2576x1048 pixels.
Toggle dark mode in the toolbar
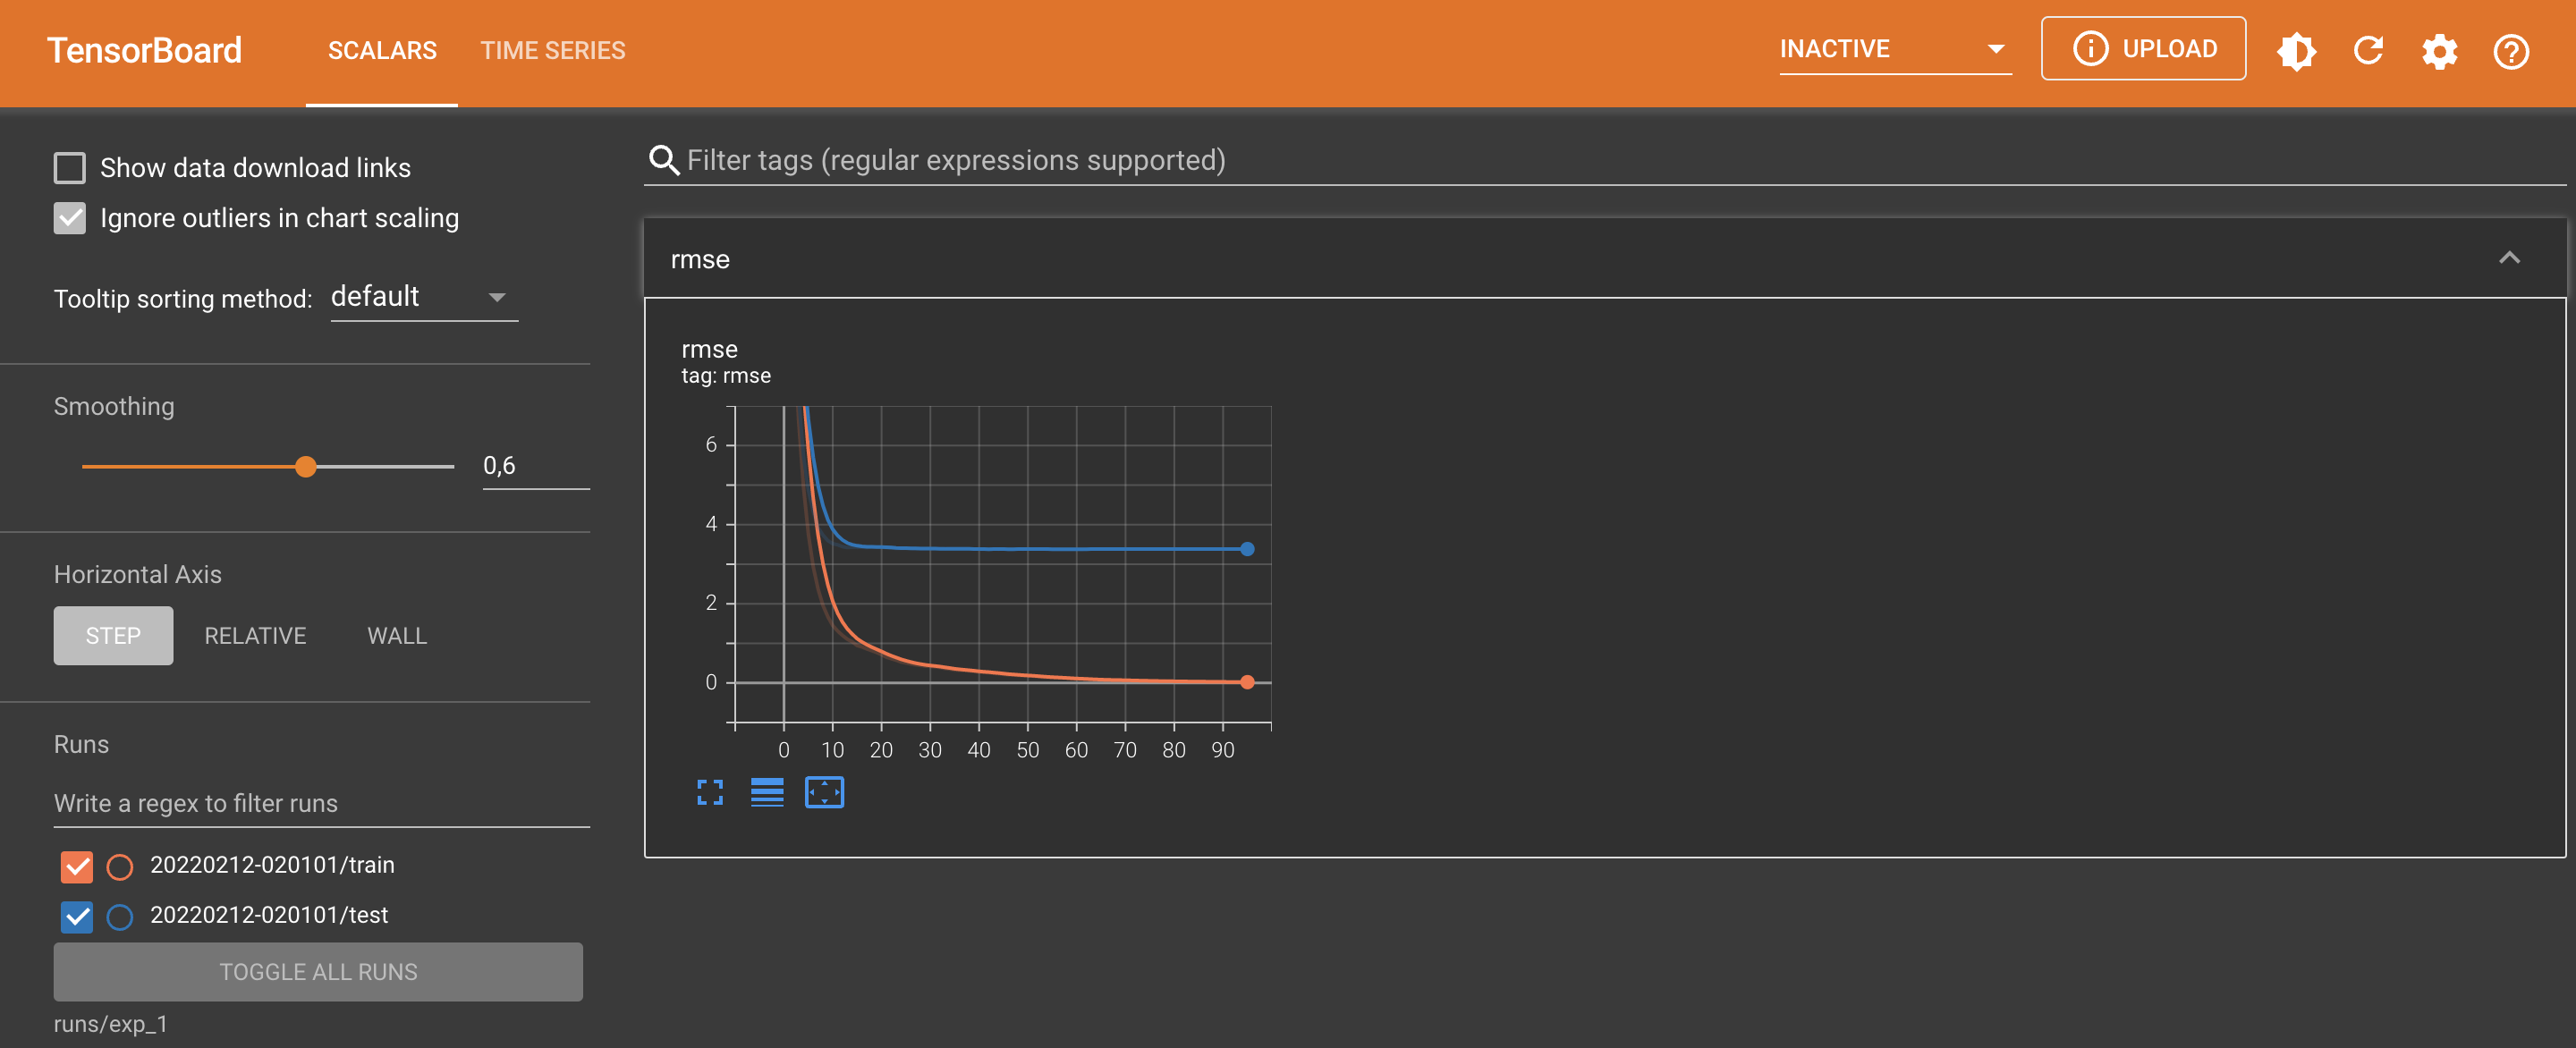[2296, 50]
